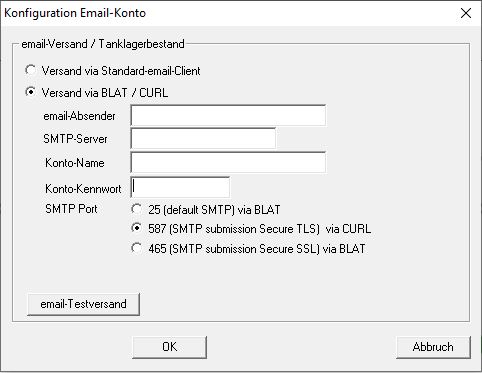Click the email-Absender label
The image size is (482, 373).
click(x=79, y=116)
